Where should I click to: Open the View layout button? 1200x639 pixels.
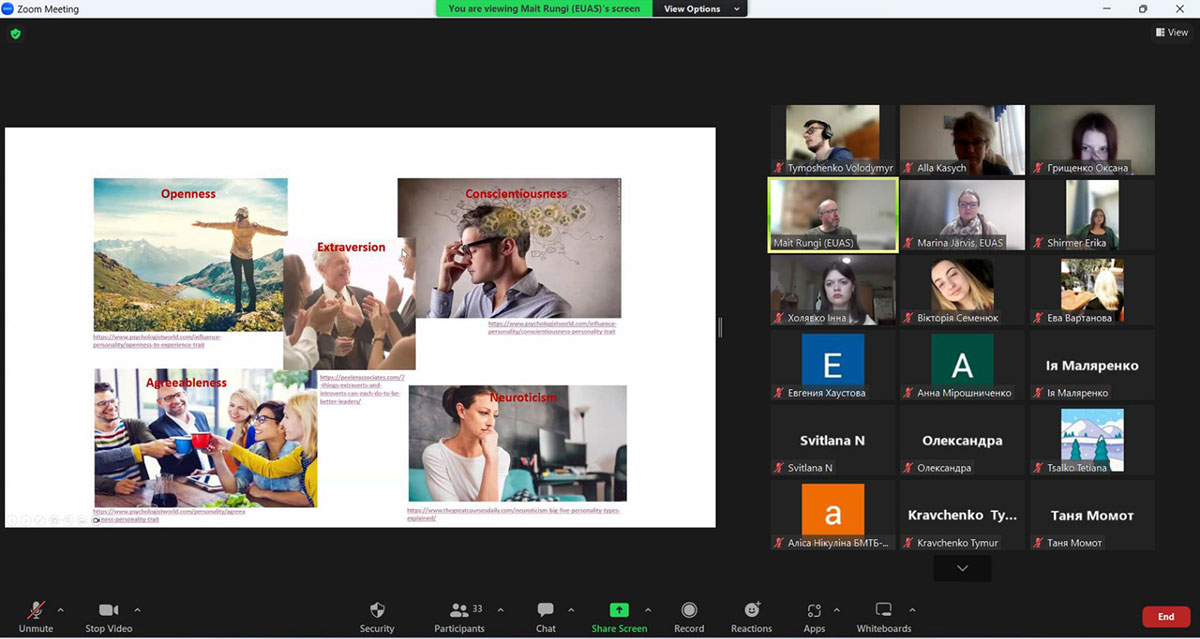click(x=1172, y=32)
